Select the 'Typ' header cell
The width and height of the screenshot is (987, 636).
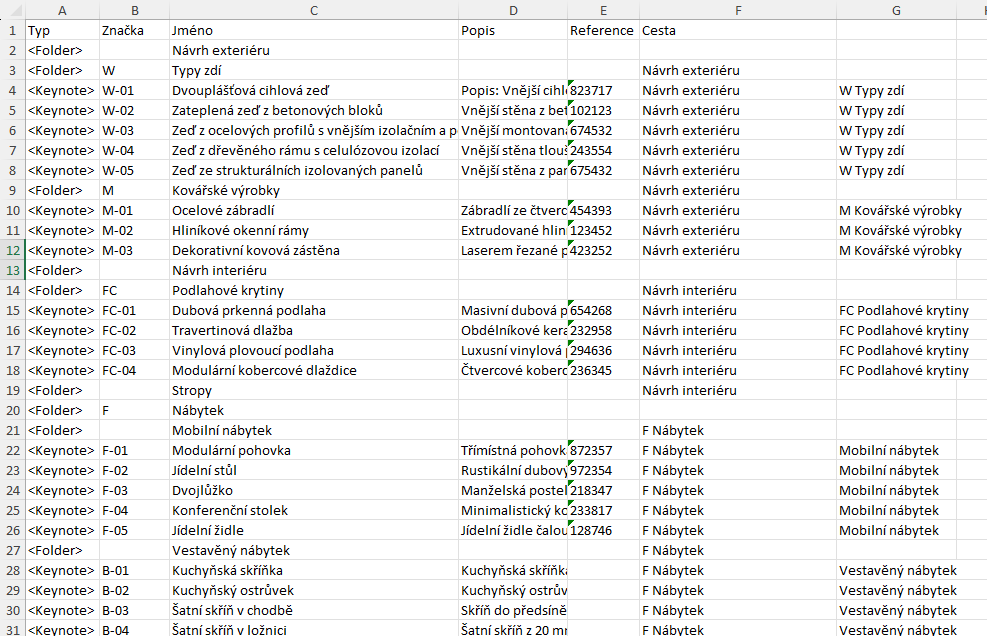click(61, 30)
